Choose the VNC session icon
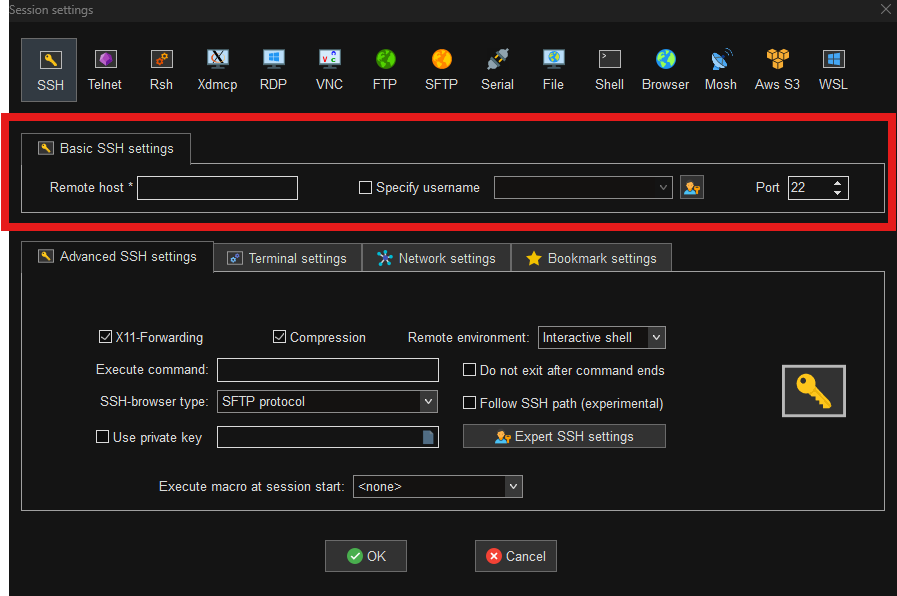 coord(329,70)
